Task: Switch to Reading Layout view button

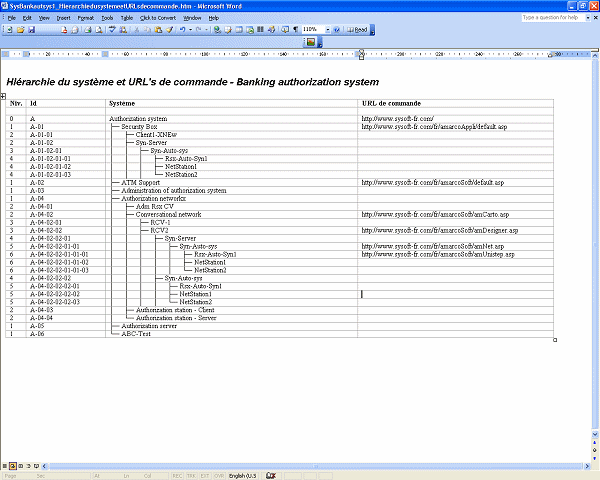Action: pos(36,466)
